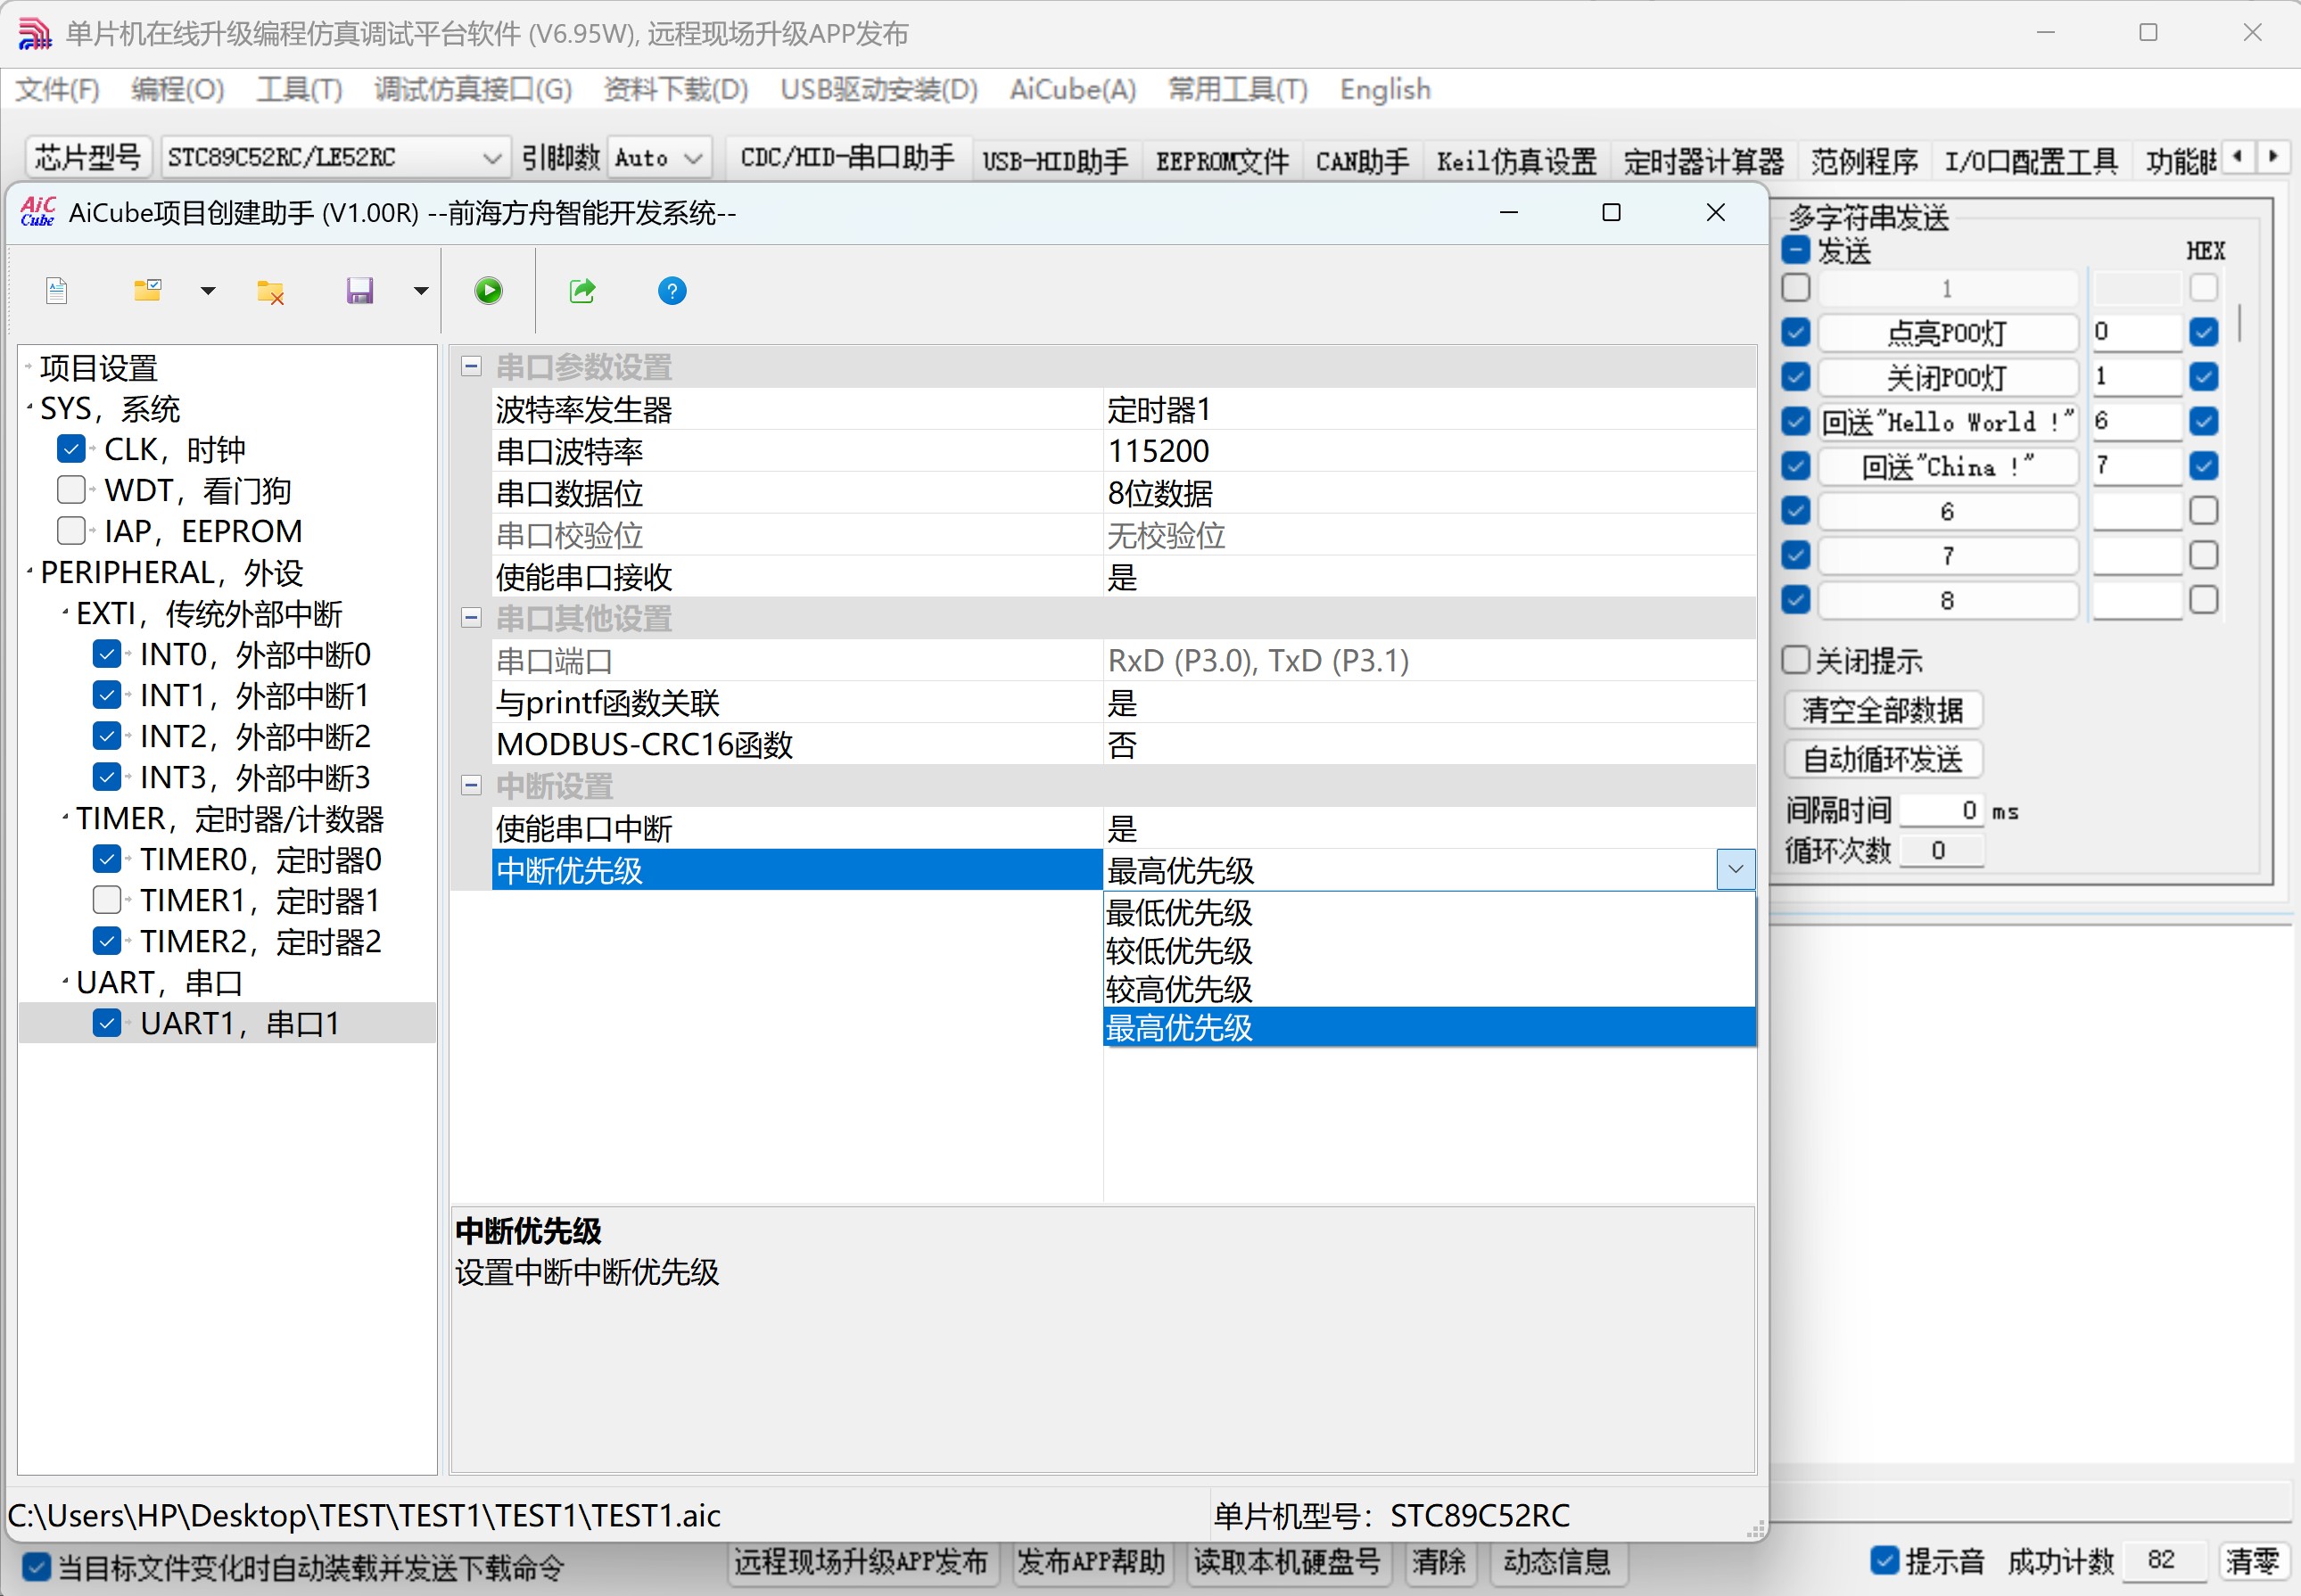Click 关闭P00灯 send button
The width and height of the screenshot is (2301, 1596).
[1947, 377]
